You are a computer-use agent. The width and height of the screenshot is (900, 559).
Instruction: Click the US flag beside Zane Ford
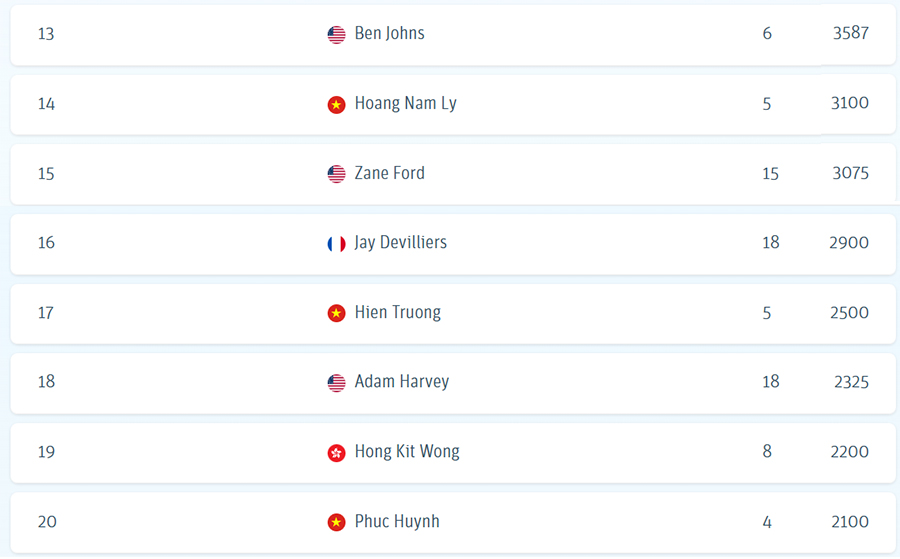(x=336, y=174)
